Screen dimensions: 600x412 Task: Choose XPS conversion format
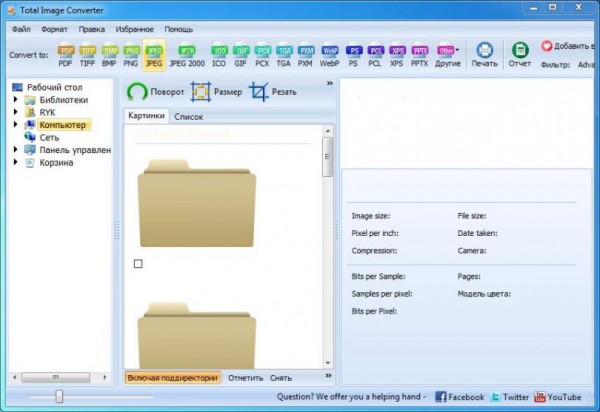tap(396, 55)
